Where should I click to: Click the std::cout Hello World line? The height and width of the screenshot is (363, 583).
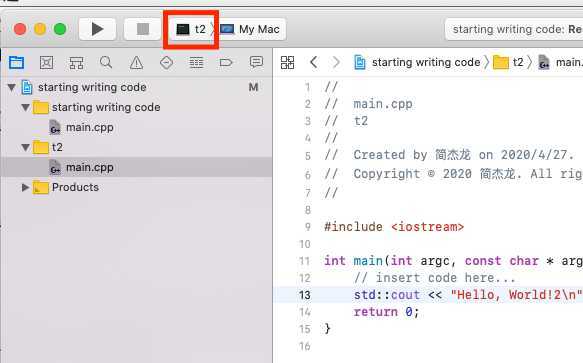pos(468,295)
